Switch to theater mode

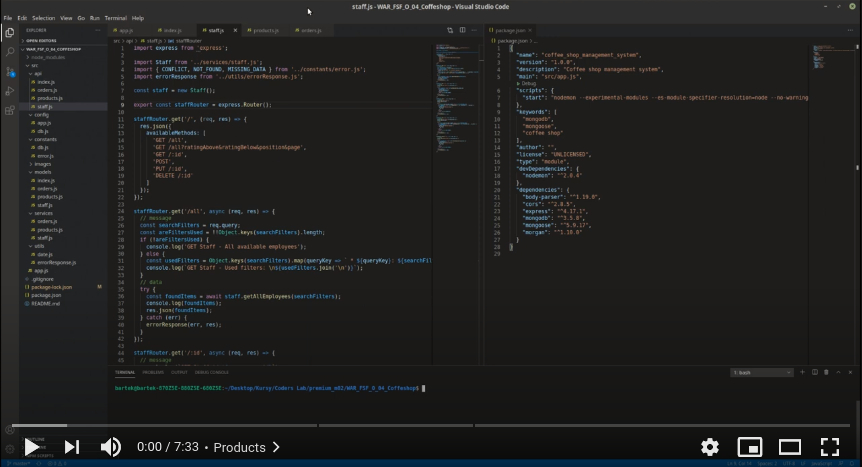pos(790,447)
